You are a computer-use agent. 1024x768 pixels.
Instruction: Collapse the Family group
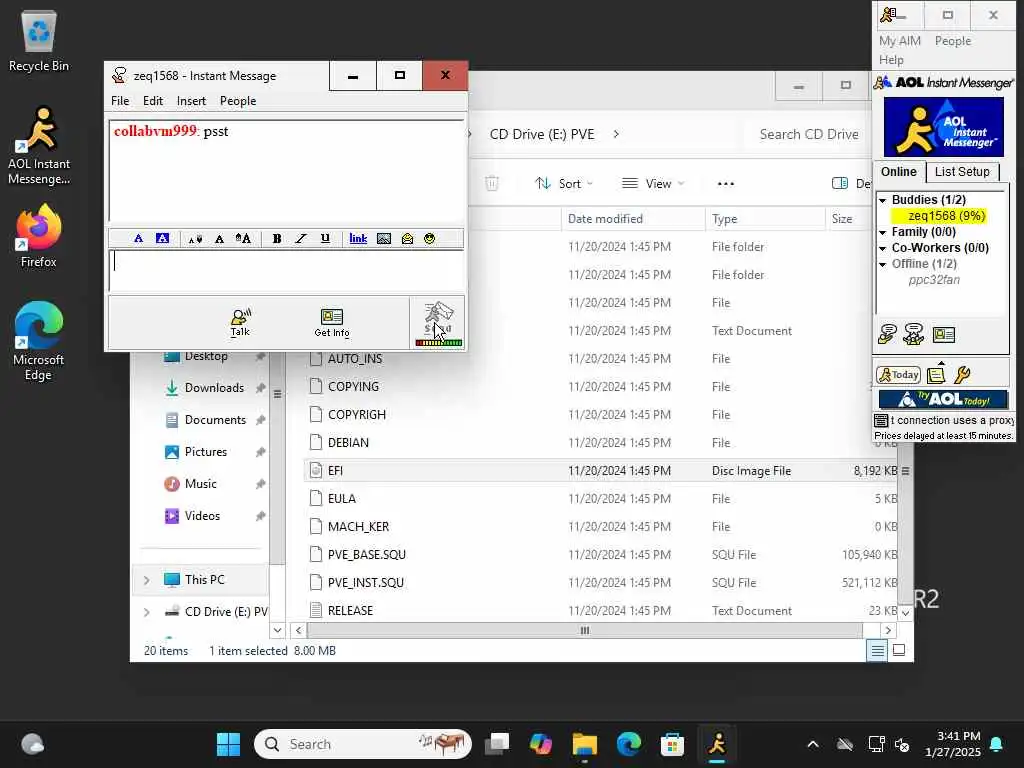pos(882,232)
